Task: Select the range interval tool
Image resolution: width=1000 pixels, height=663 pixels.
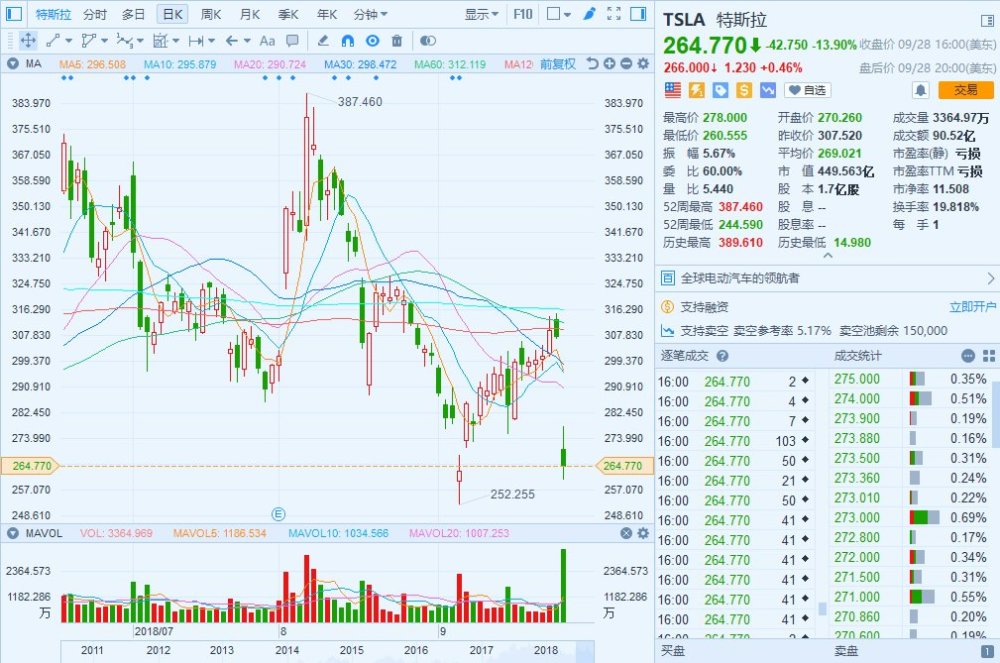Action: pos(196,41)
